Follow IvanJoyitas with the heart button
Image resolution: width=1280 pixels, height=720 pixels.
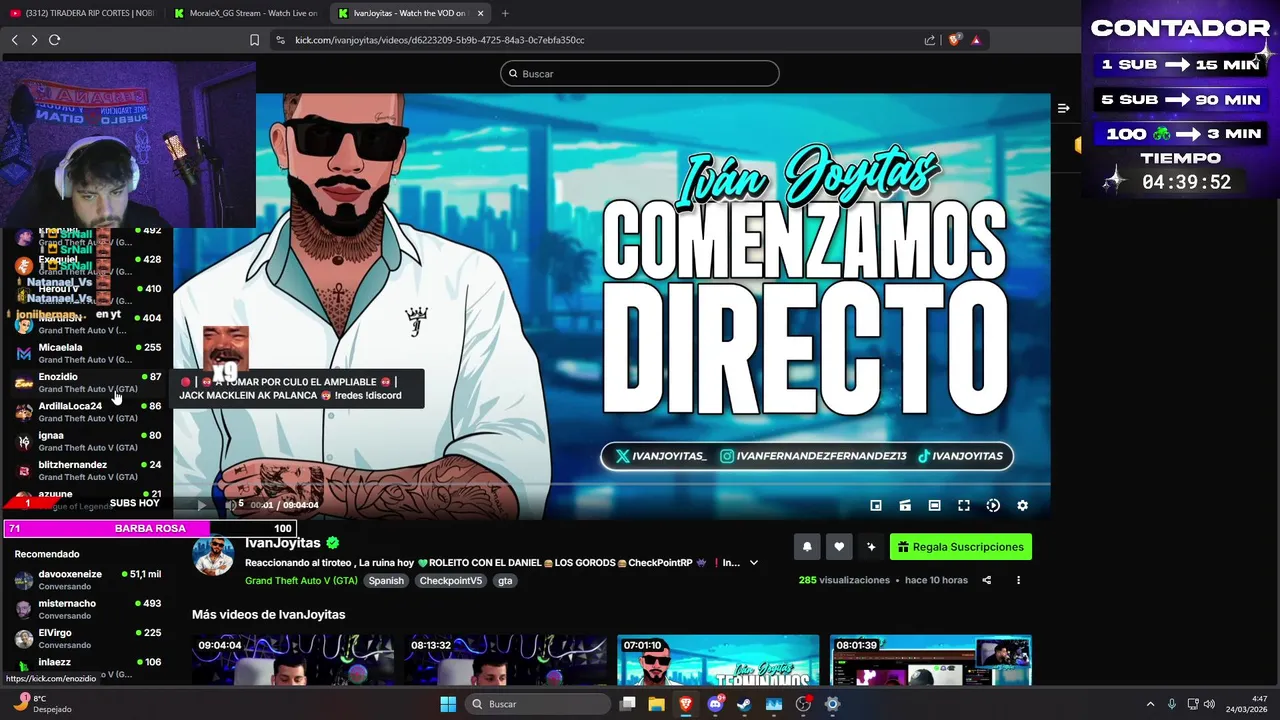(839, 547)
